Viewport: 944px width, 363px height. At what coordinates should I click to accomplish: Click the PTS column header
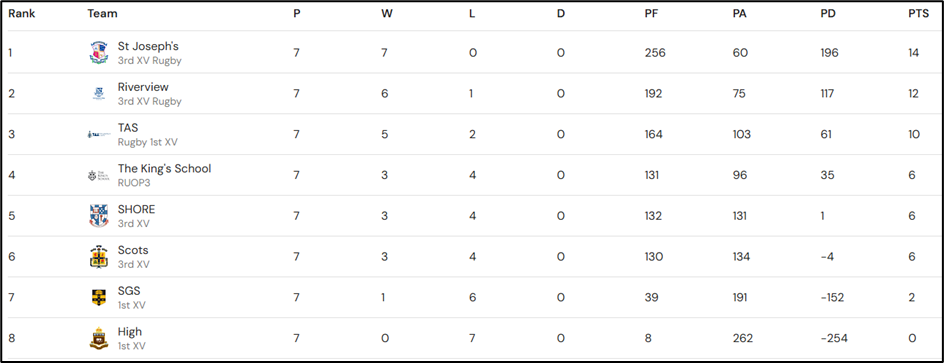(919, 13)
